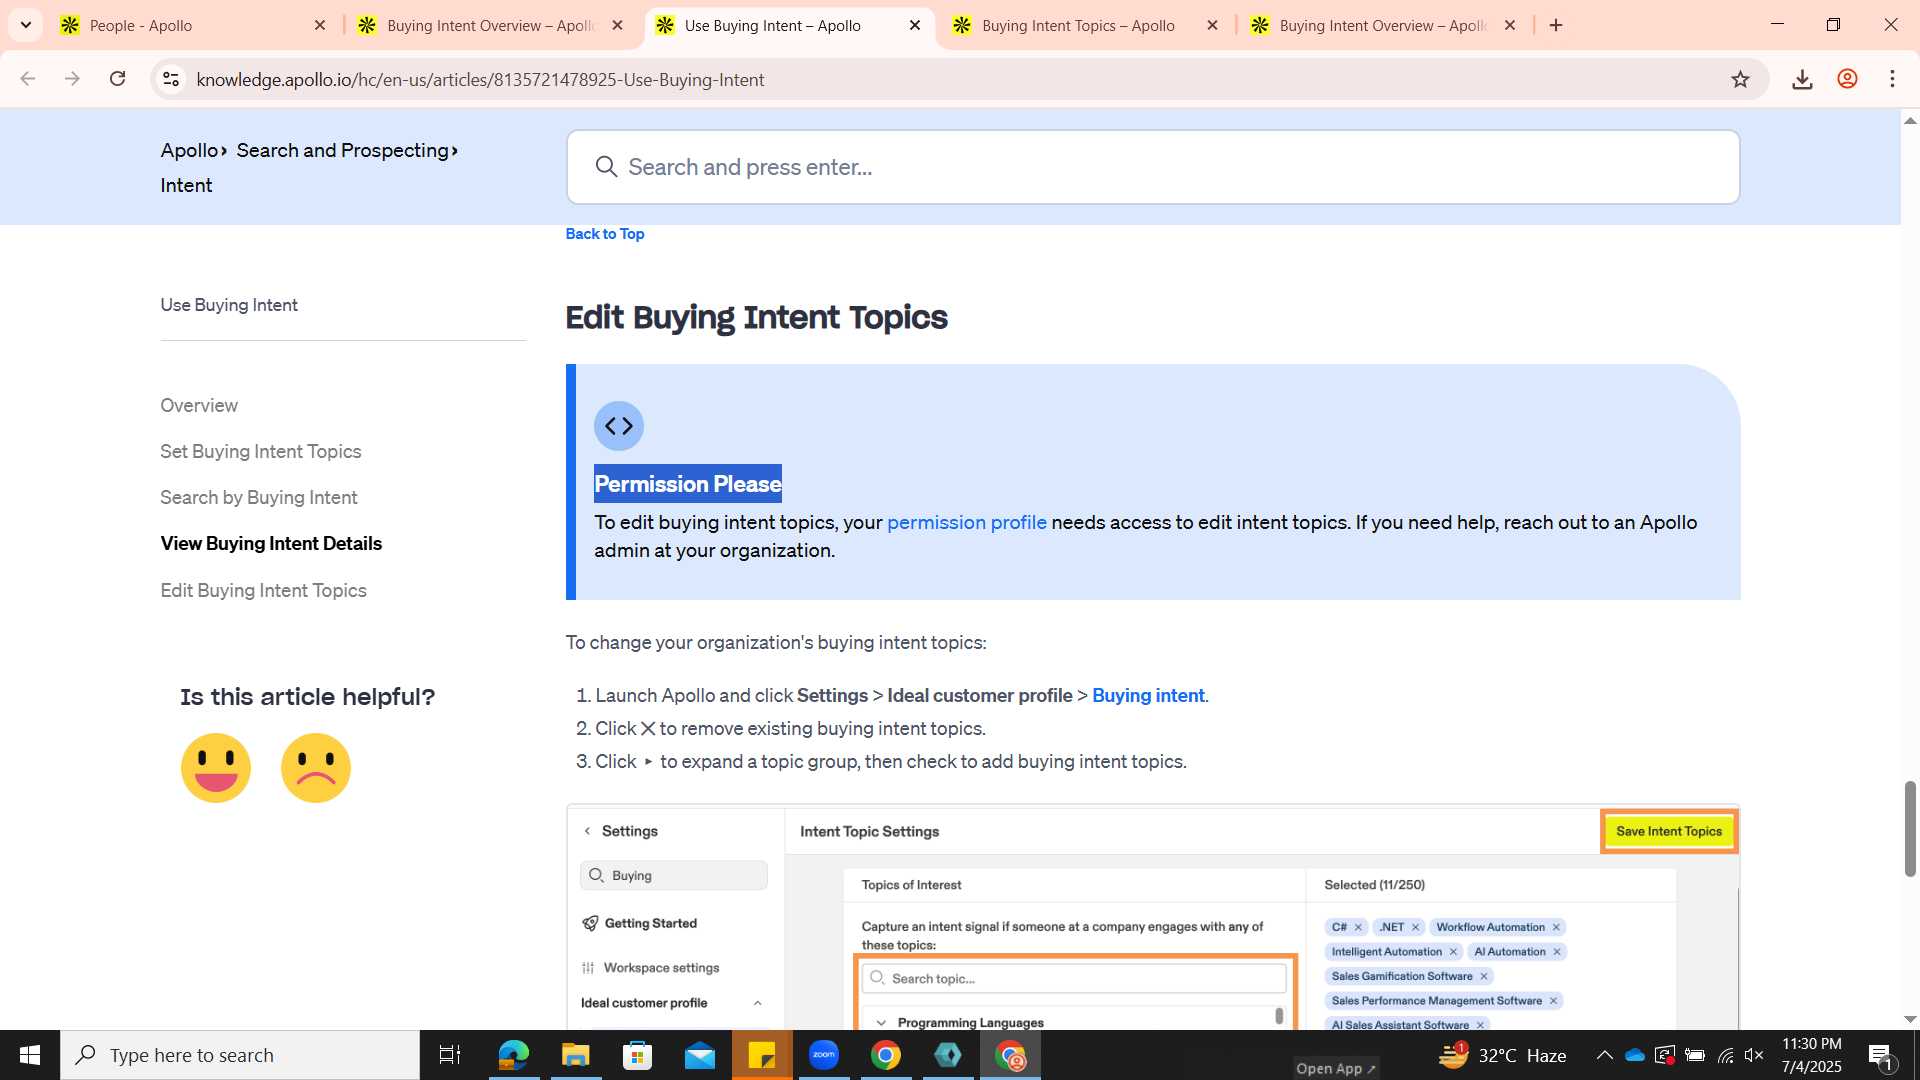
Task: Jump to Set Buying Intent Topics section
Action: point(261,451)
